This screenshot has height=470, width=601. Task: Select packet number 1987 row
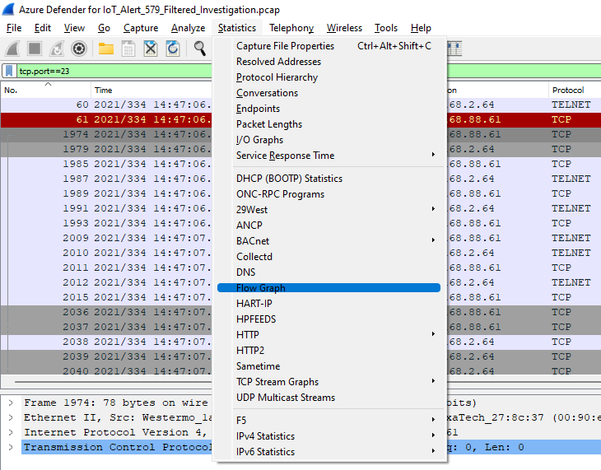pyautogui.click(x=106, y=179)
